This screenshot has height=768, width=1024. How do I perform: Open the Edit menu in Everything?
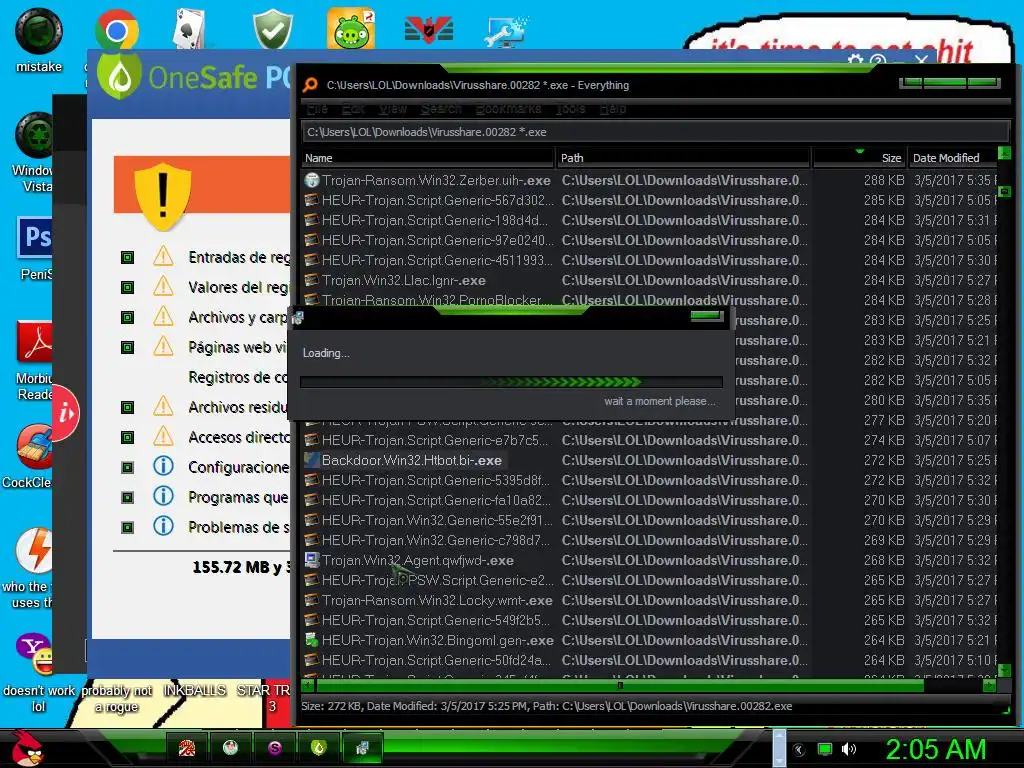click(x=353, y=108)
